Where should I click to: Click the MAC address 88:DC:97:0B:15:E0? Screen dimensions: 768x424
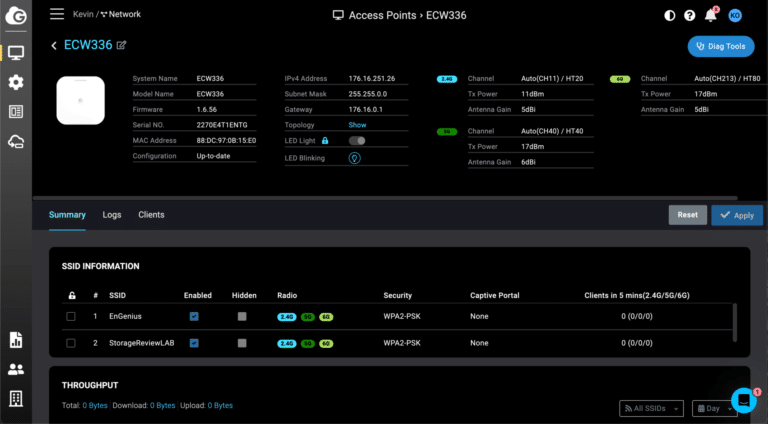click(x=226, y=141)
